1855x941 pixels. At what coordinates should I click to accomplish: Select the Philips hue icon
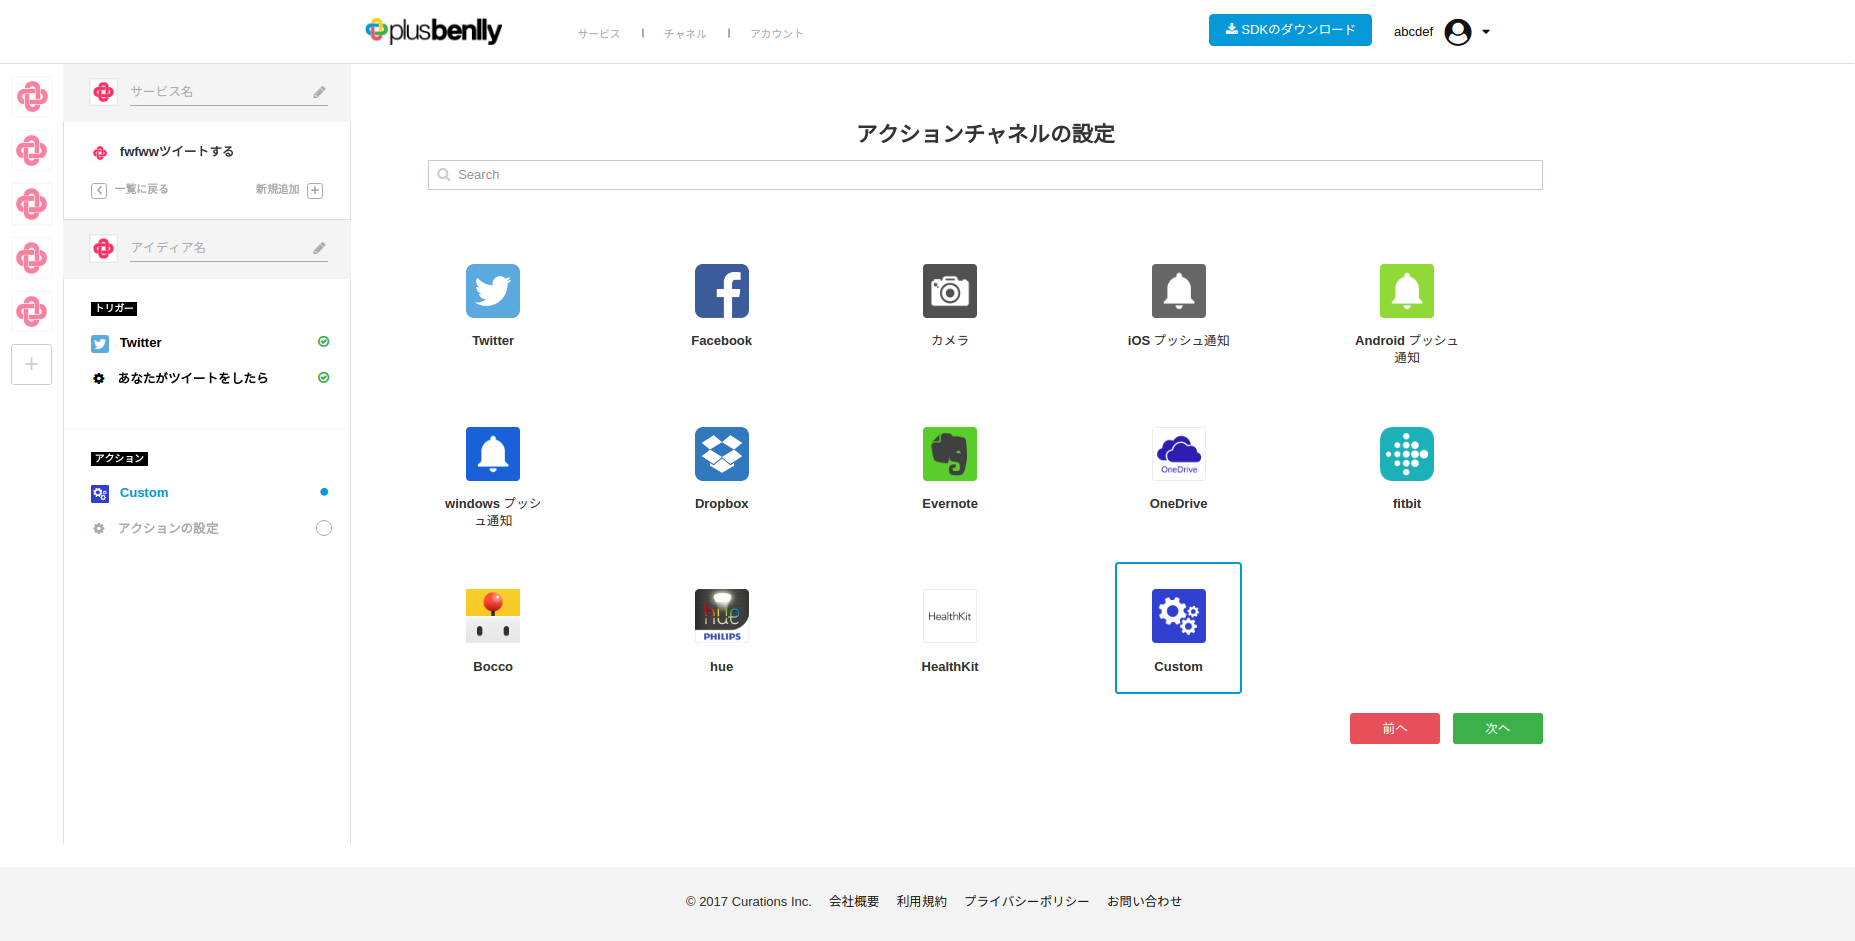click(722, 616)
